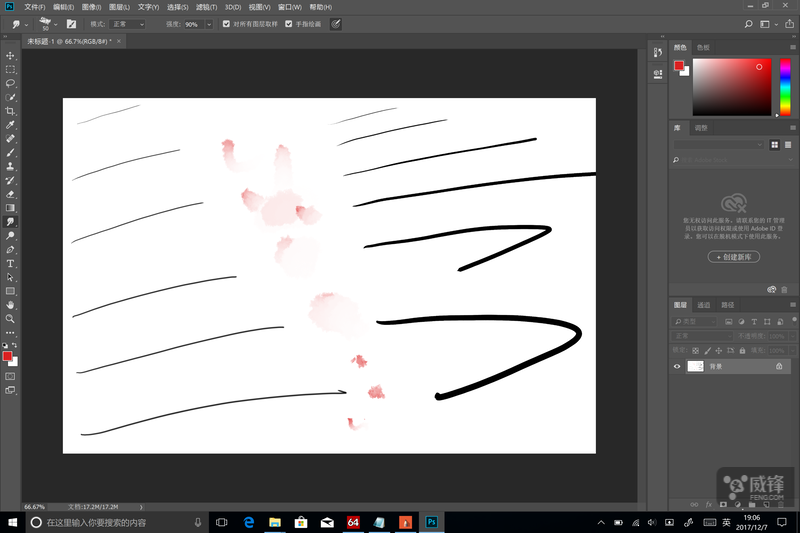Image resolution: width=800 pixels, height=533 pixels.
Task: Toggle the finger painting checkbox
Action: (x=289, y=24)
